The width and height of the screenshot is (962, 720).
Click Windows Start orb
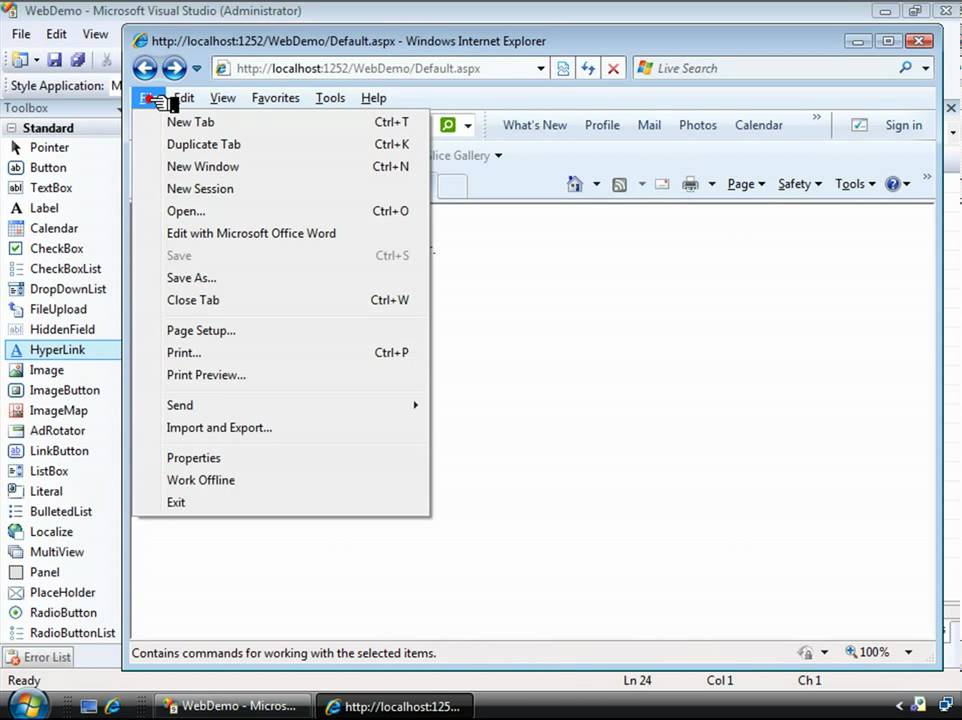point(28,704)
